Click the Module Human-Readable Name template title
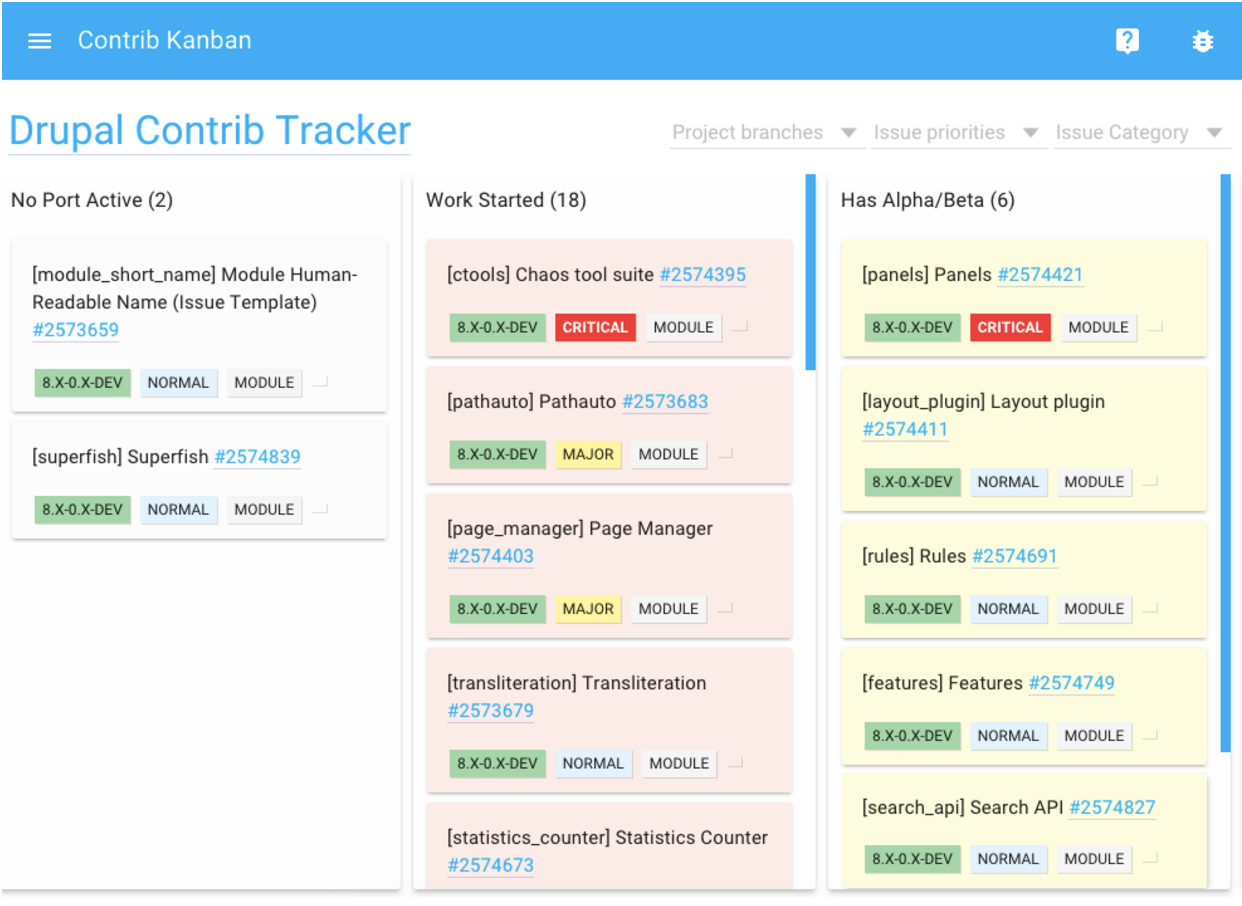Viewport: 1242px width, 906px height. point(195,289)
